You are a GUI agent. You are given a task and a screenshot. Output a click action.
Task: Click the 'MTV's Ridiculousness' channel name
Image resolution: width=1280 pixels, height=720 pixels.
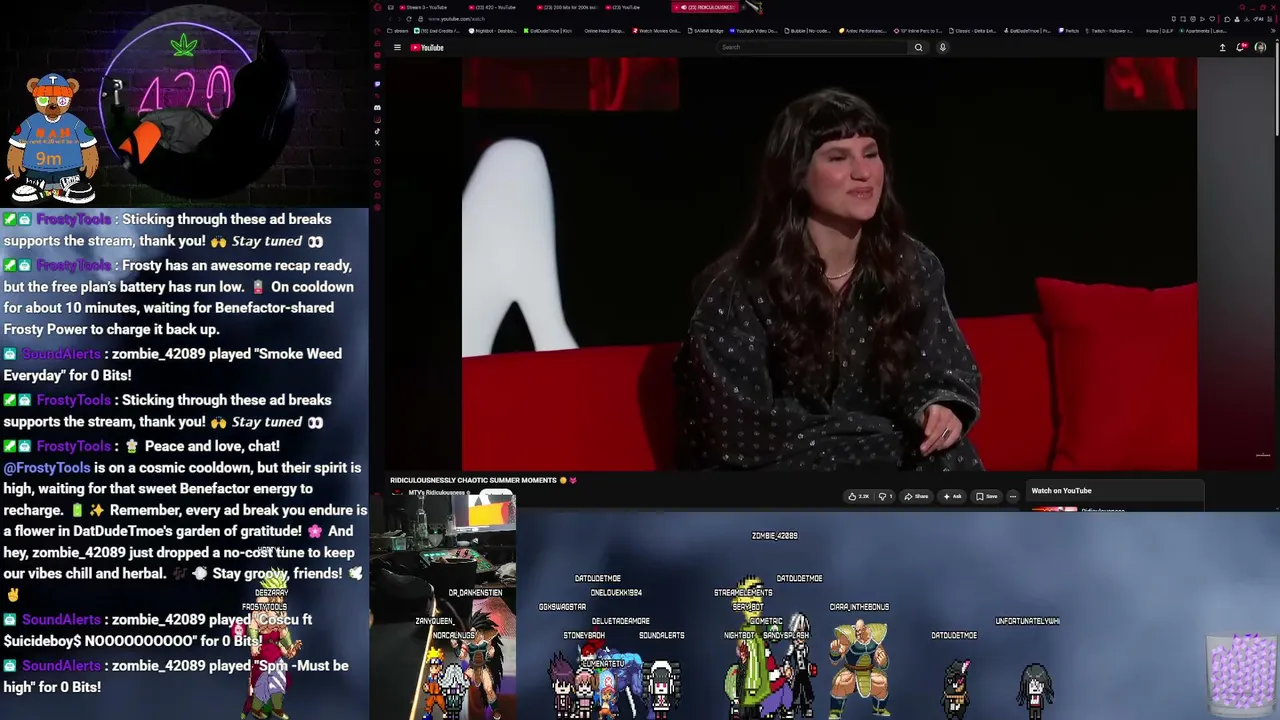click(438, 492)
